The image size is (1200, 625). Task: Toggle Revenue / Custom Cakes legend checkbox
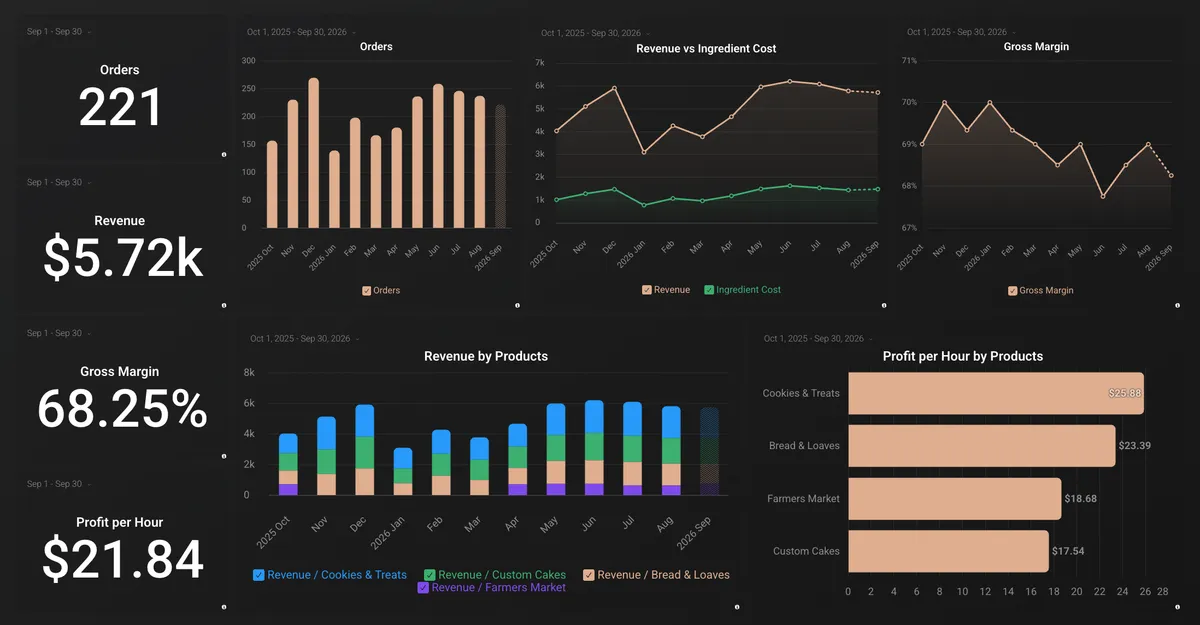(430, 575)
